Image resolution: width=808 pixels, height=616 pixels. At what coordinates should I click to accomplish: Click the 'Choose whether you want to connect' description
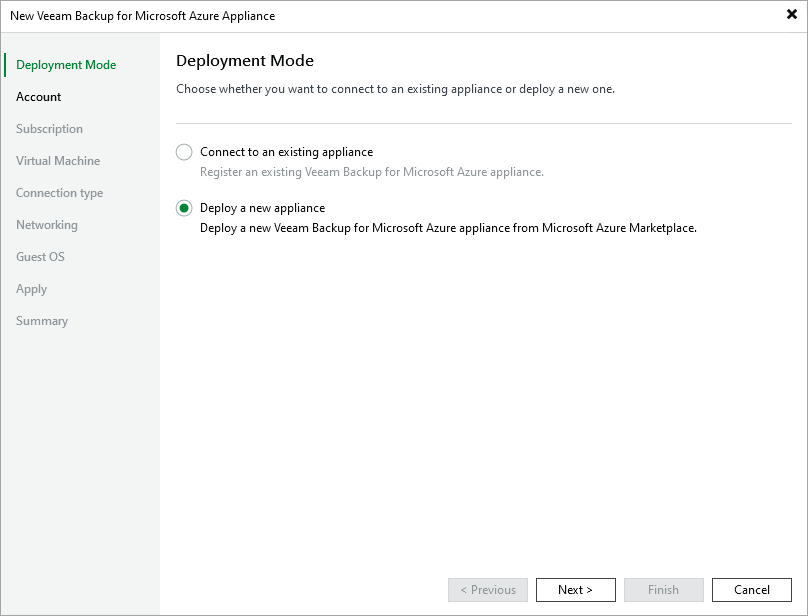click(x=395, y=89)
